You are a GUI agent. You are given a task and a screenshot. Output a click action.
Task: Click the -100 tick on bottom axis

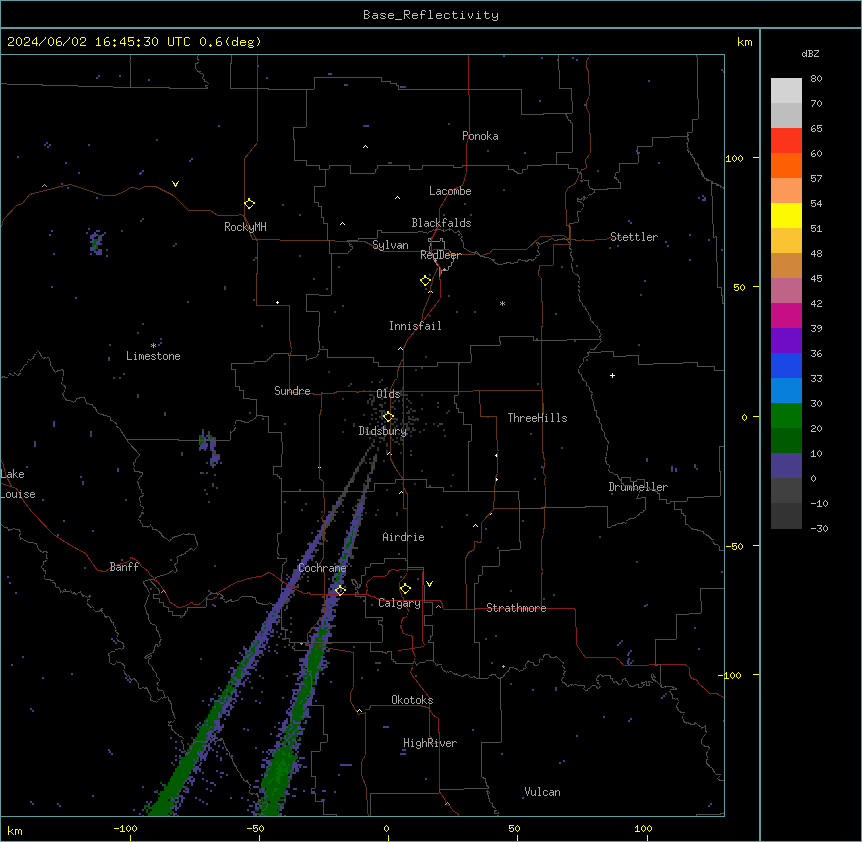point(125,828)
